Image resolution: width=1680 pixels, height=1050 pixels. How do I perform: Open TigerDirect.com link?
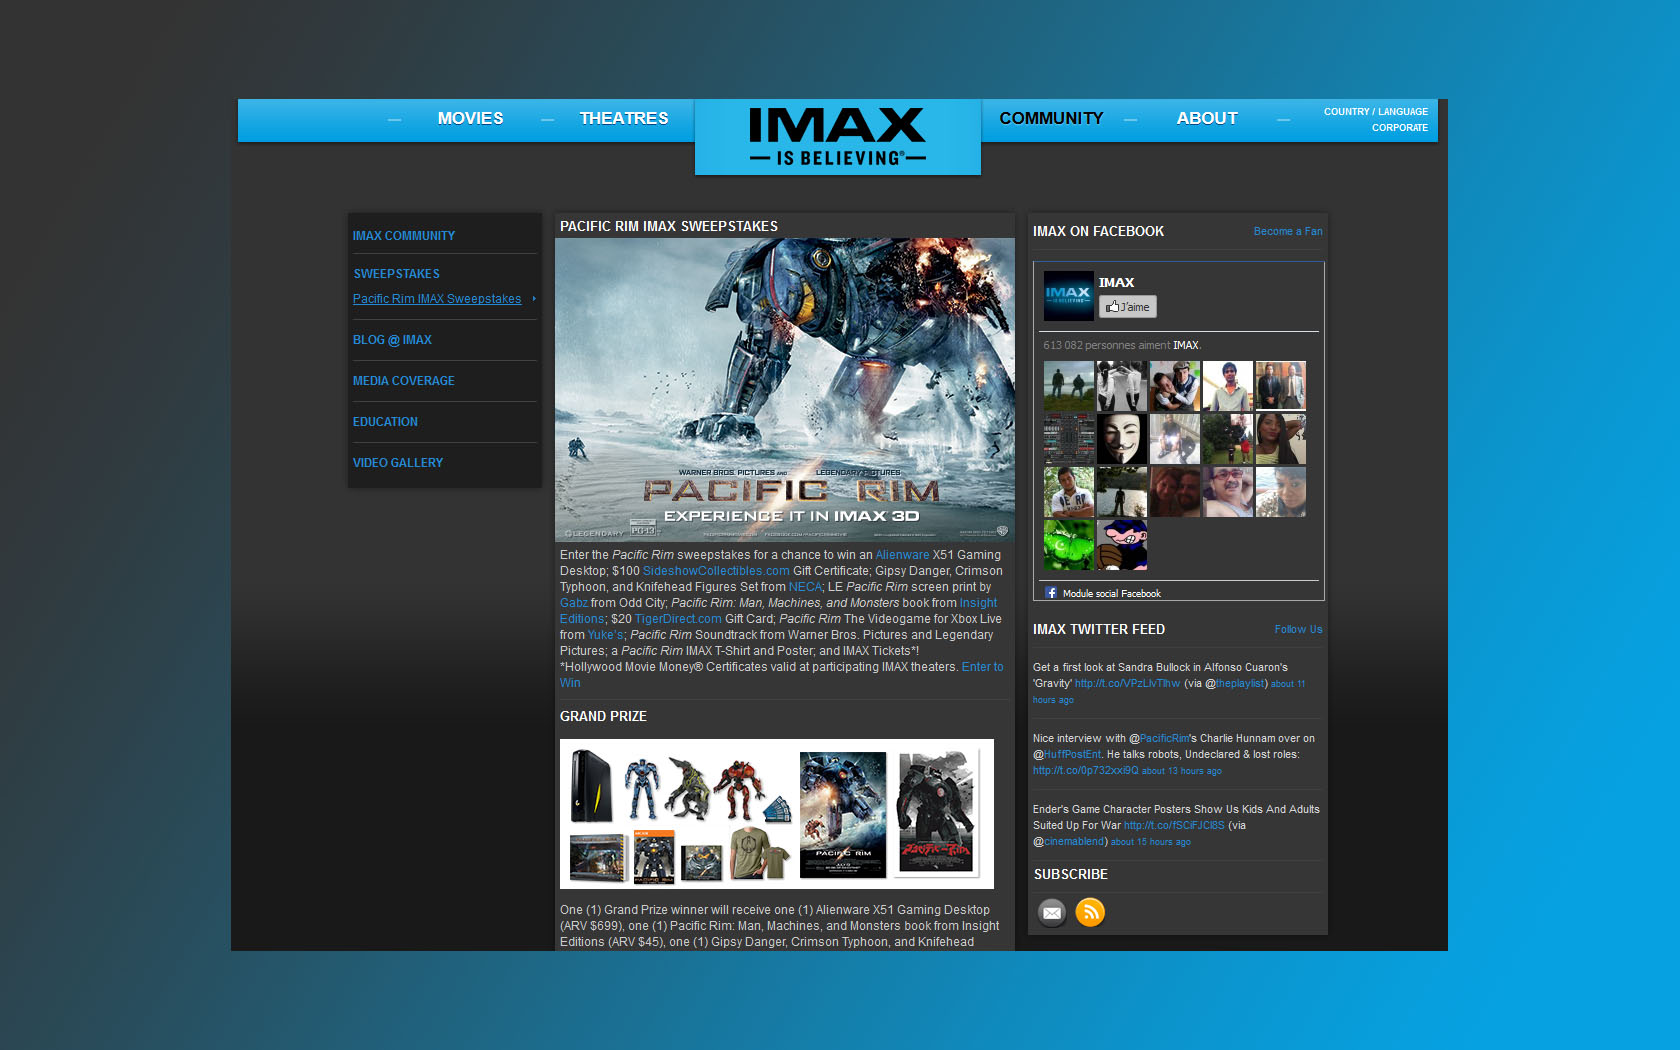678,619
